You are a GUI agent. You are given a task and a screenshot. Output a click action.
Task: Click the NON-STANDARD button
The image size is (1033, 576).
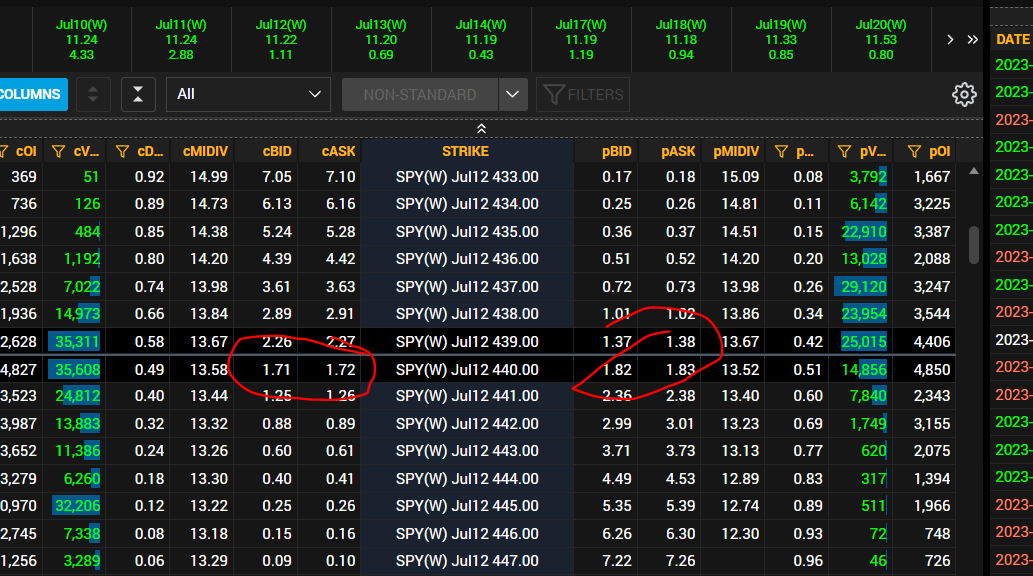(420, 94)
